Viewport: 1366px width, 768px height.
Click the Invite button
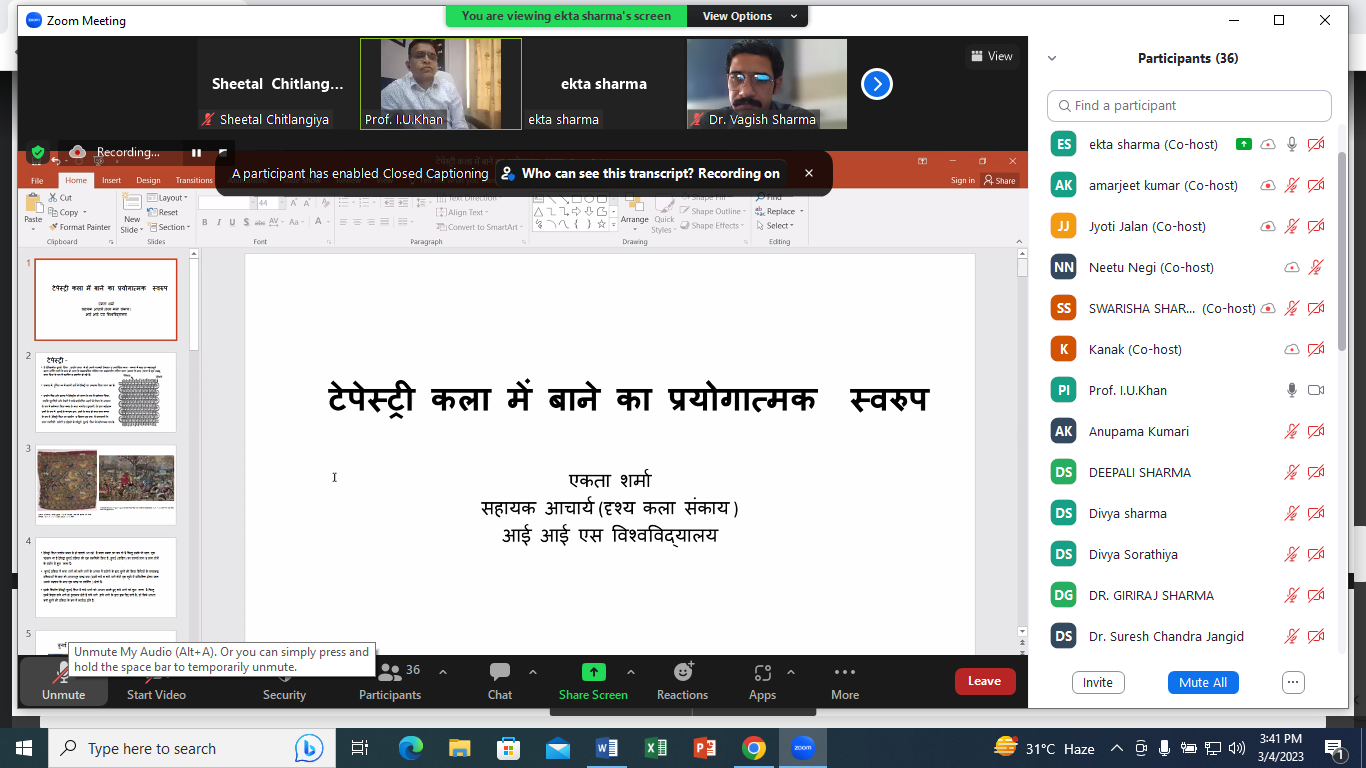pyautogui.click(x=1097, y=682)
